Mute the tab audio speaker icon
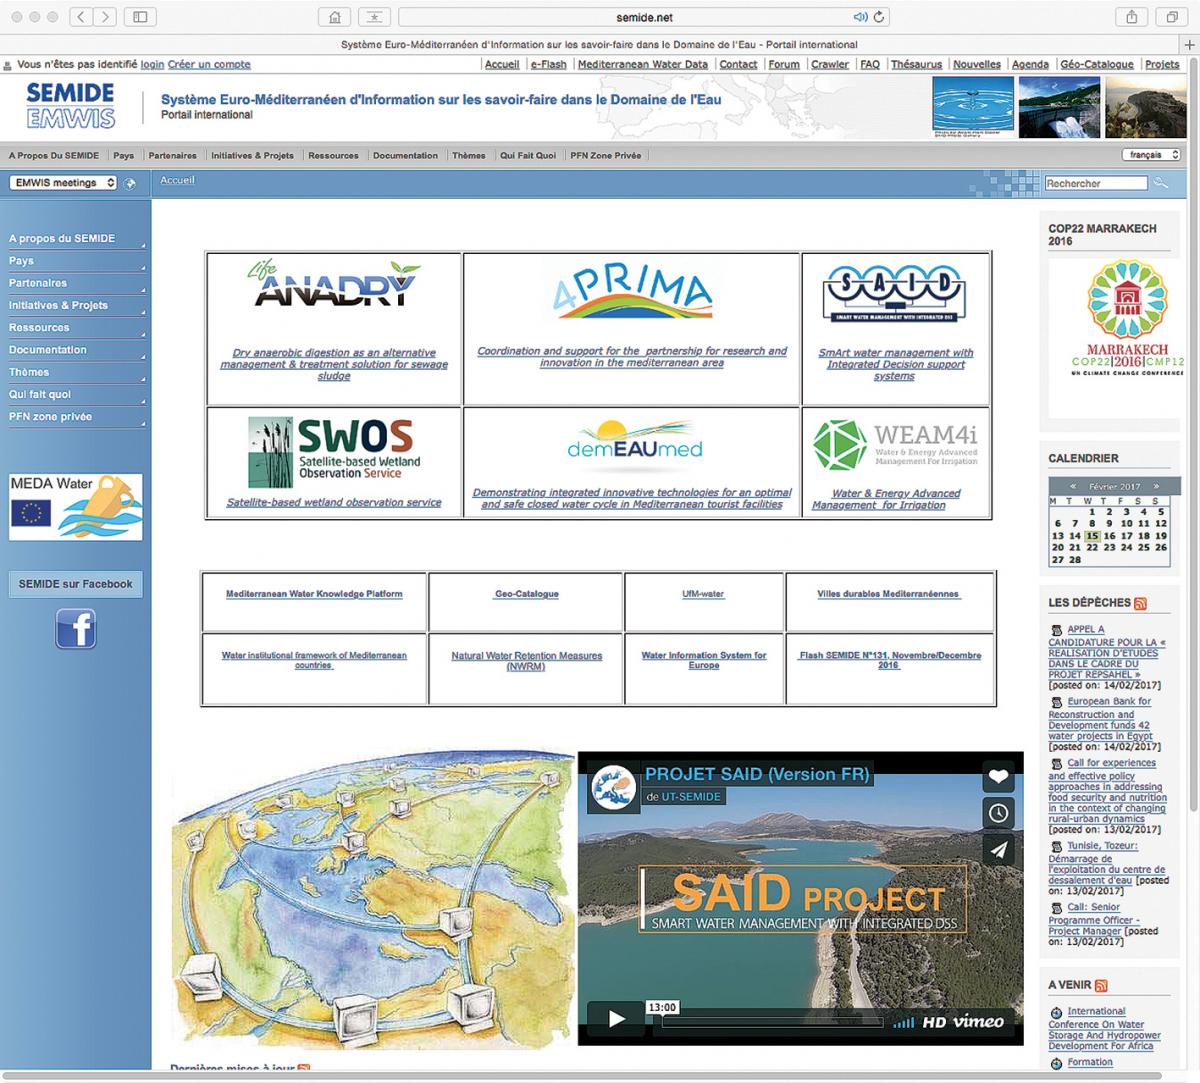This screenshot has height=1083, width=1200. pos(859,17)
